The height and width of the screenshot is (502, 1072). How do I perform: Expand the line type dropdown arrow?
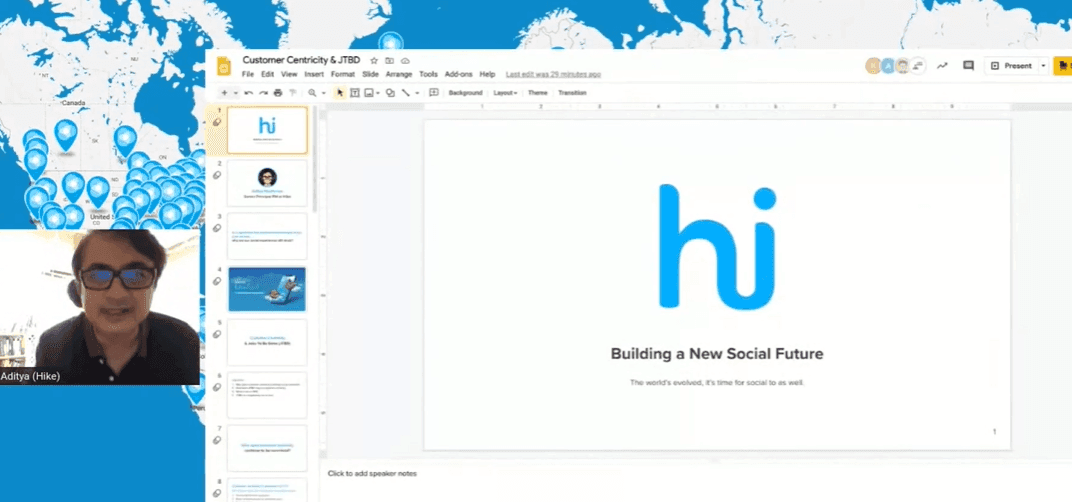[x=416, y=93]
